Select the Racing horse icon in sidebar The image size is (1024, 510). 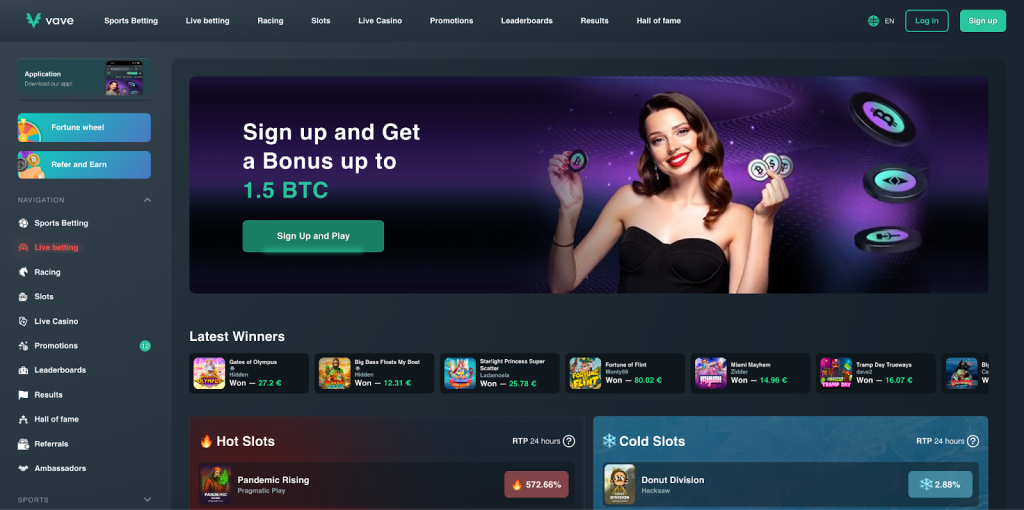pyautogui.click(x=24, y=272)
